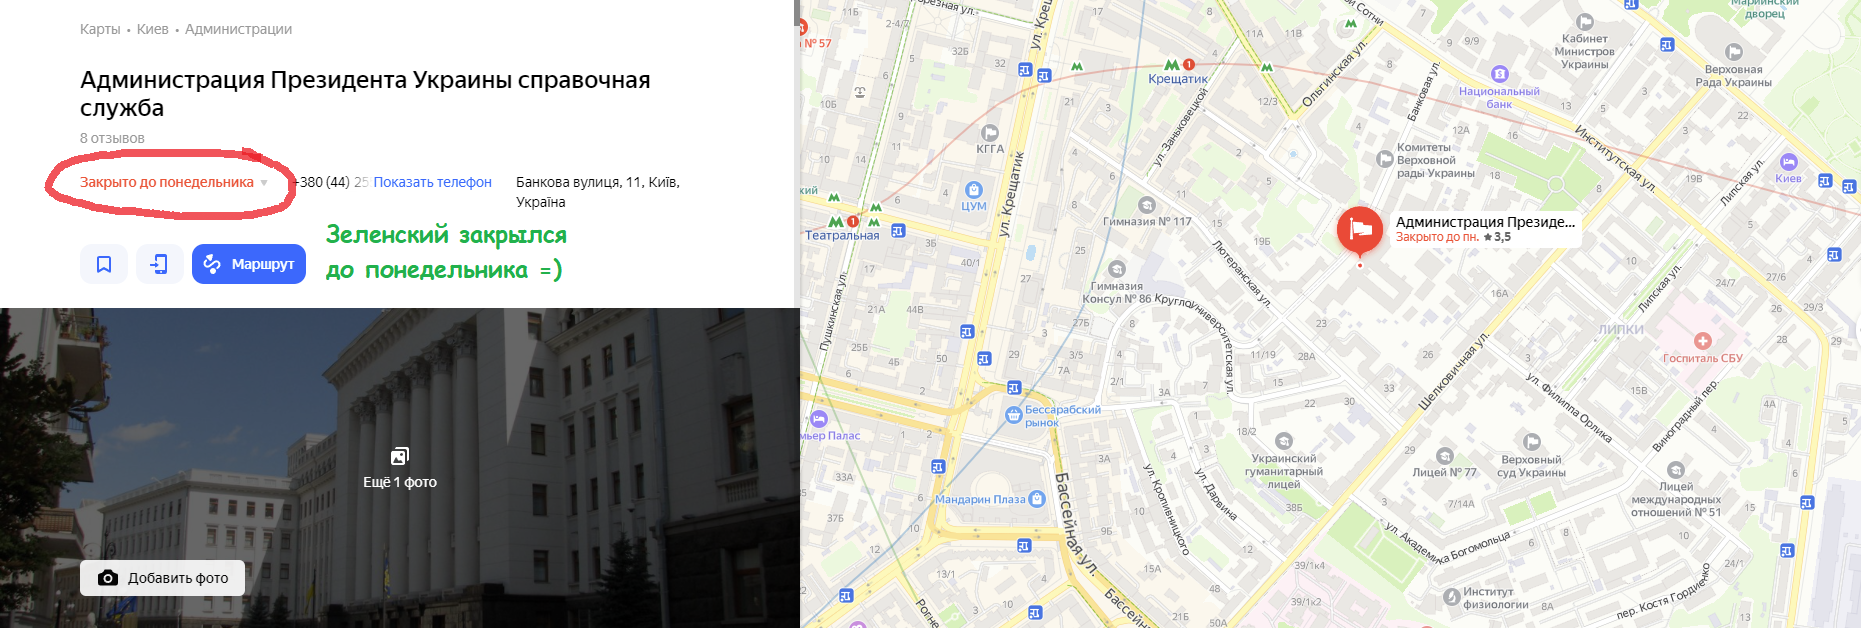
Task: Click the bookmark save icon button
Action: 104,264
